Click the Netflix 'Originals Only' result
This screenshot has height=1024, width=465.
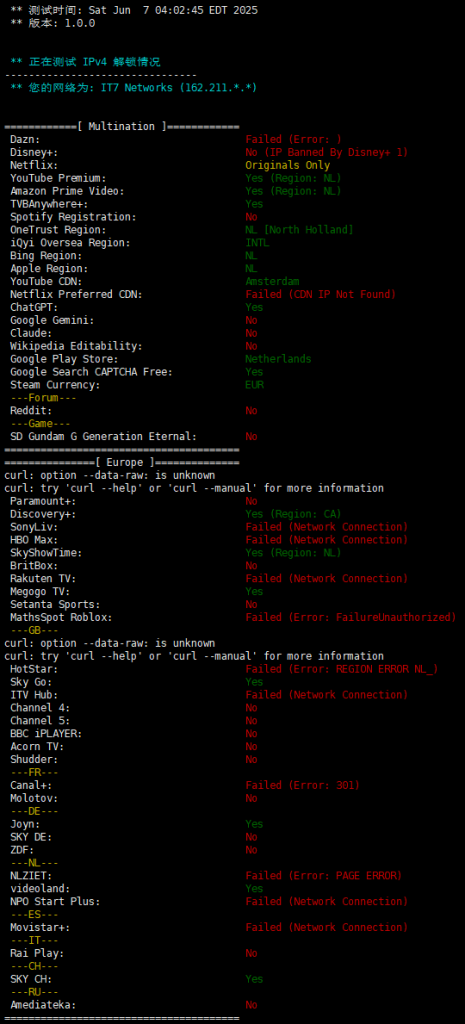coord(287,165)
